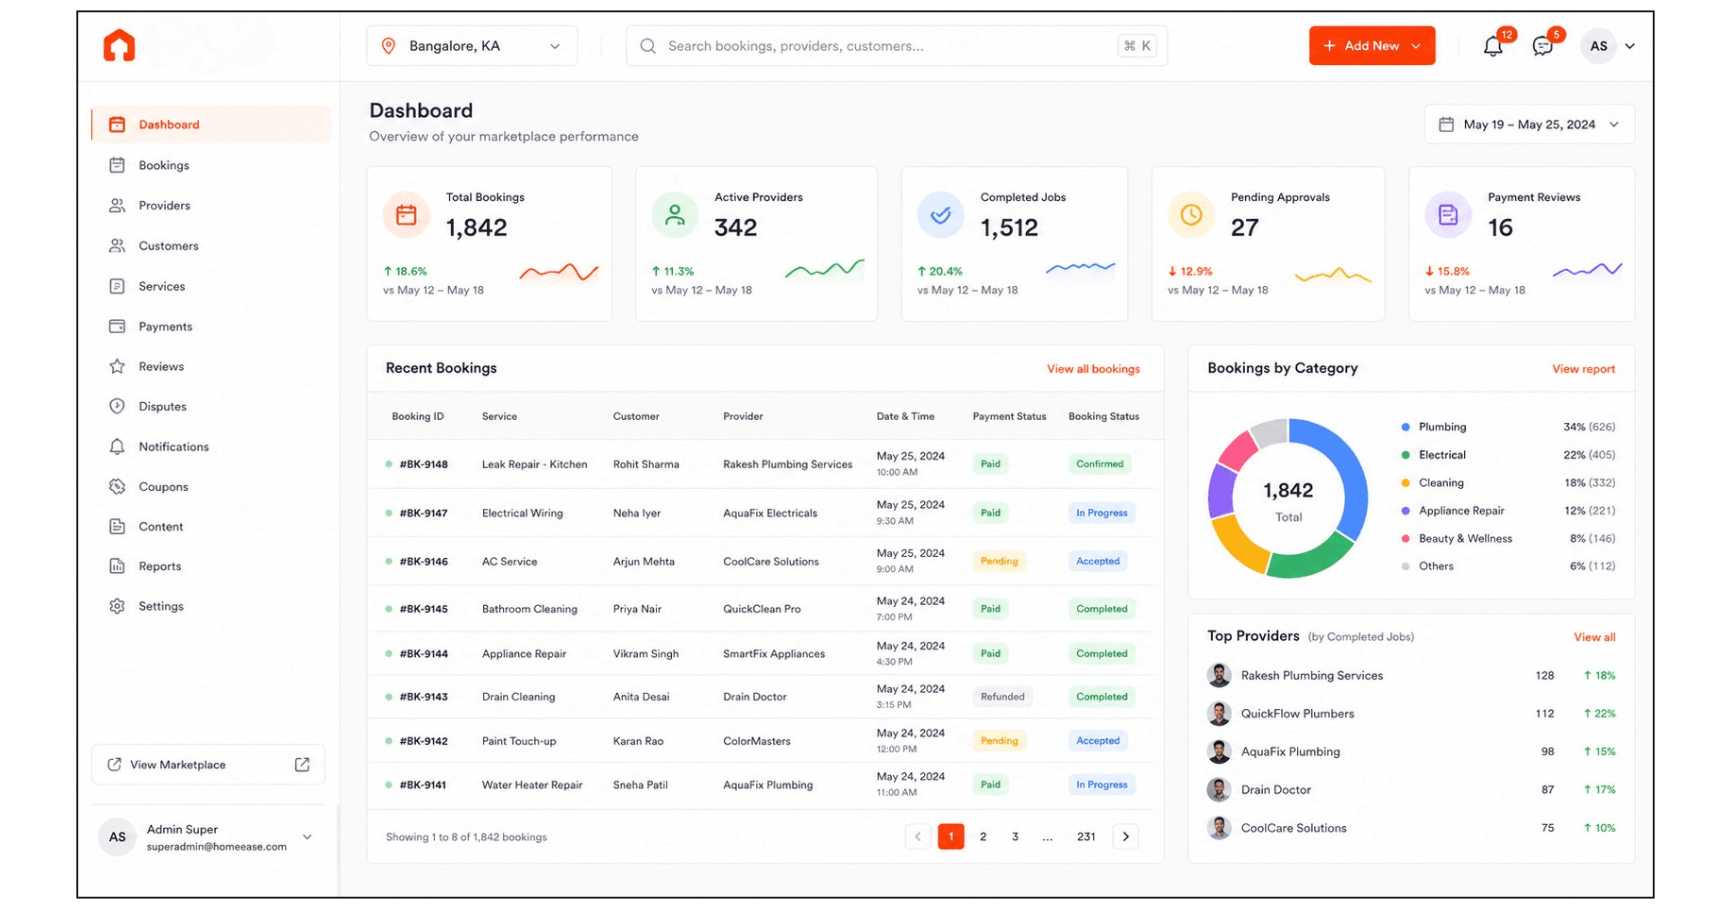Open the May 19 – May 25, 2024 date picker
Viewport: 1731px width, 909px height.
click(x=1529, y=125)
